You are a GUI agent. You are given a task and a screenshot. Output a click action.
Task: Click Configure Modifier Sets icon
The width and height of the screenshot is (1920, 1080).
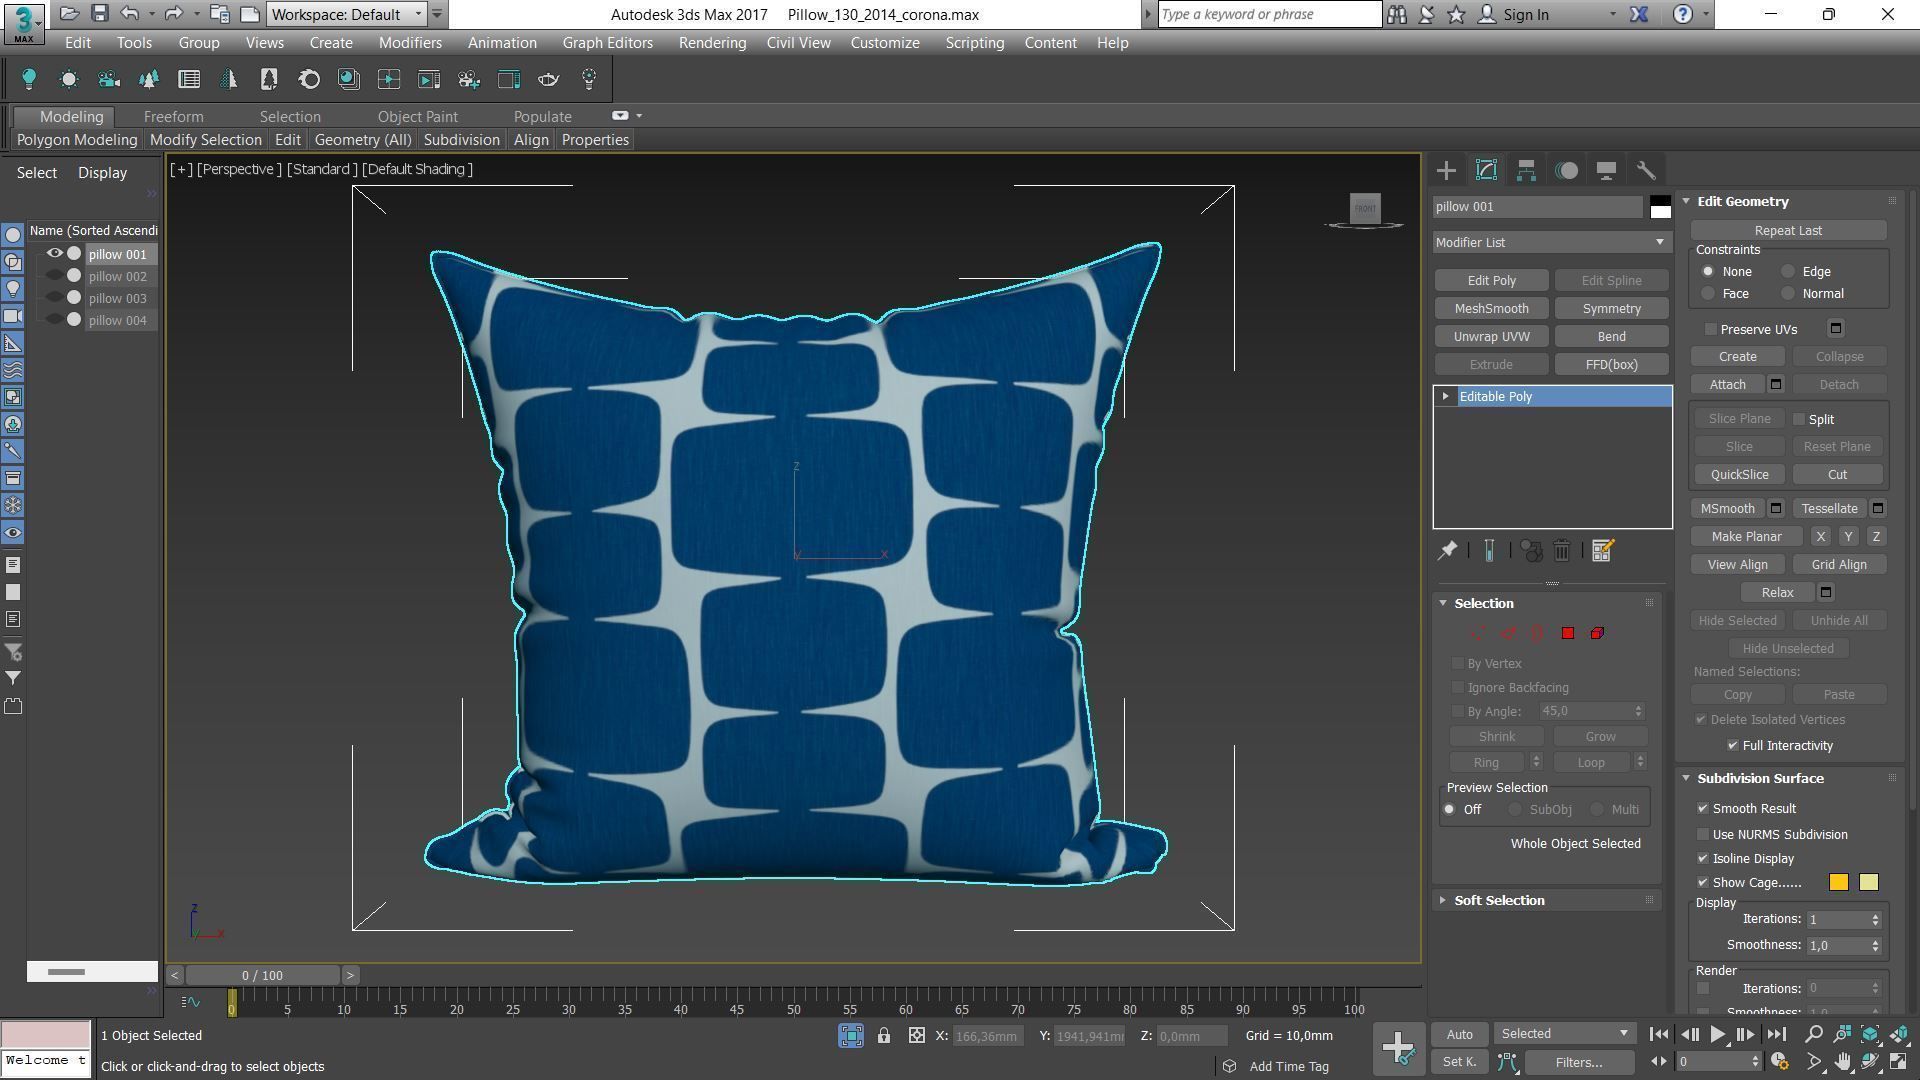coord(1602,551)
